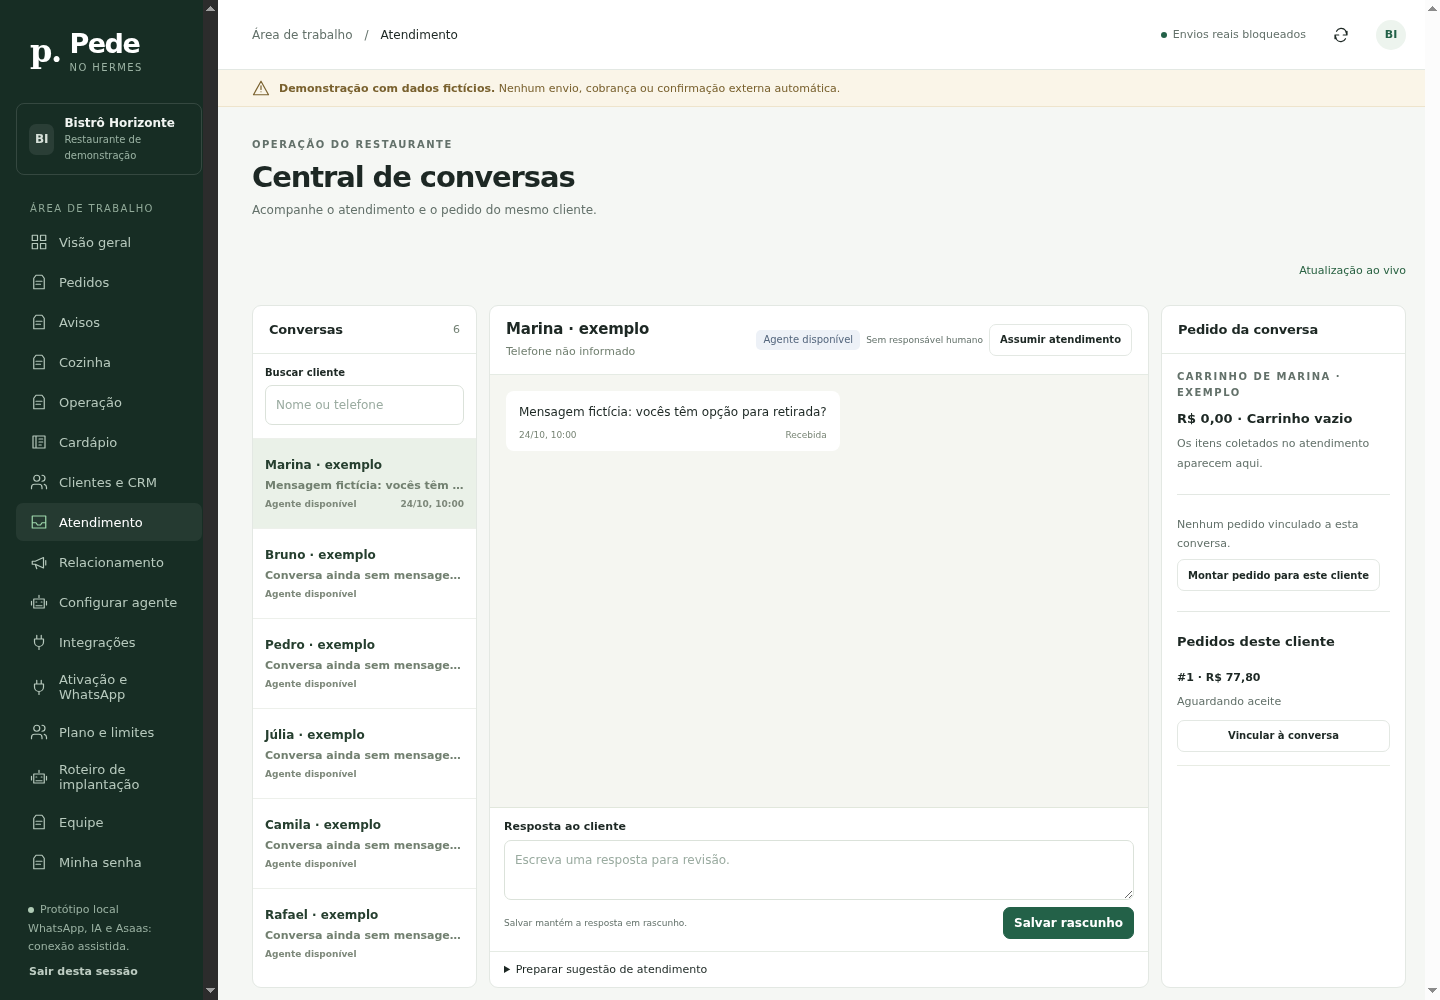Screen dimensions: 1440x1000
Task: Open the BI user avatar
Action: pyautogui.click(x=1391, y=35)
